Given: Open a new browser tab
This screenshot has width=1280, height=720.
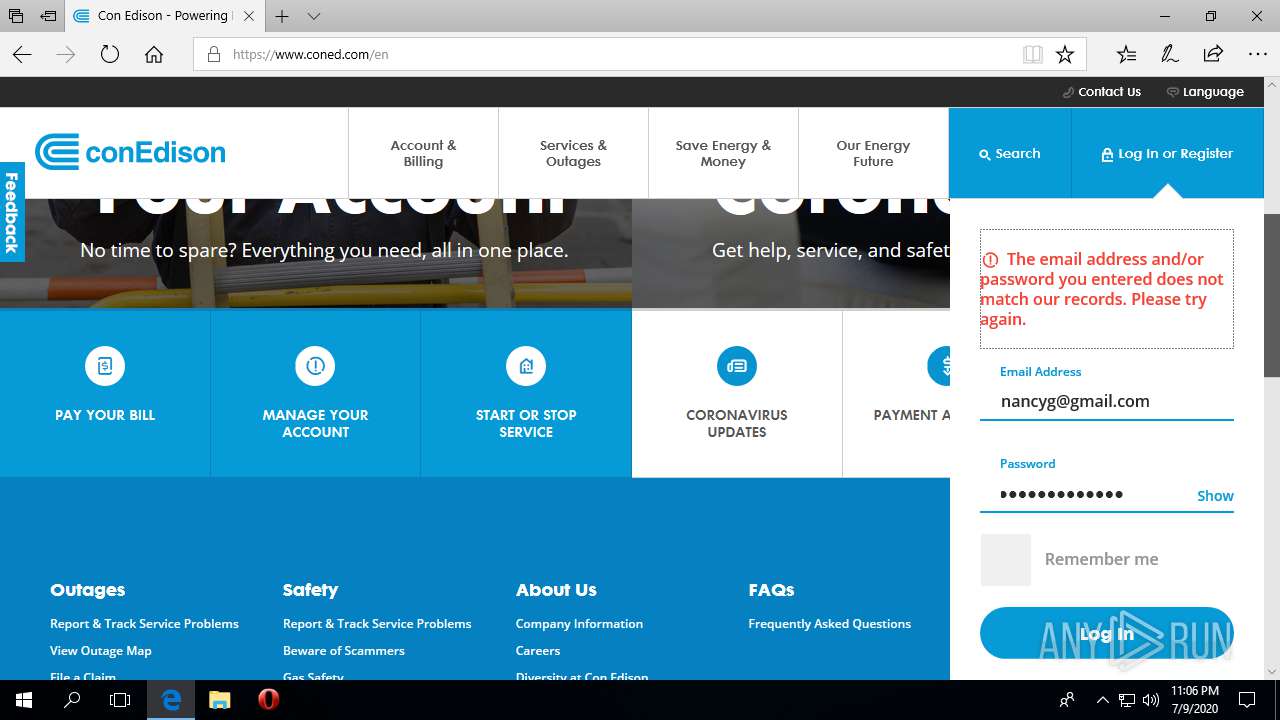Looking at the screenshot, I should point(283,16).
